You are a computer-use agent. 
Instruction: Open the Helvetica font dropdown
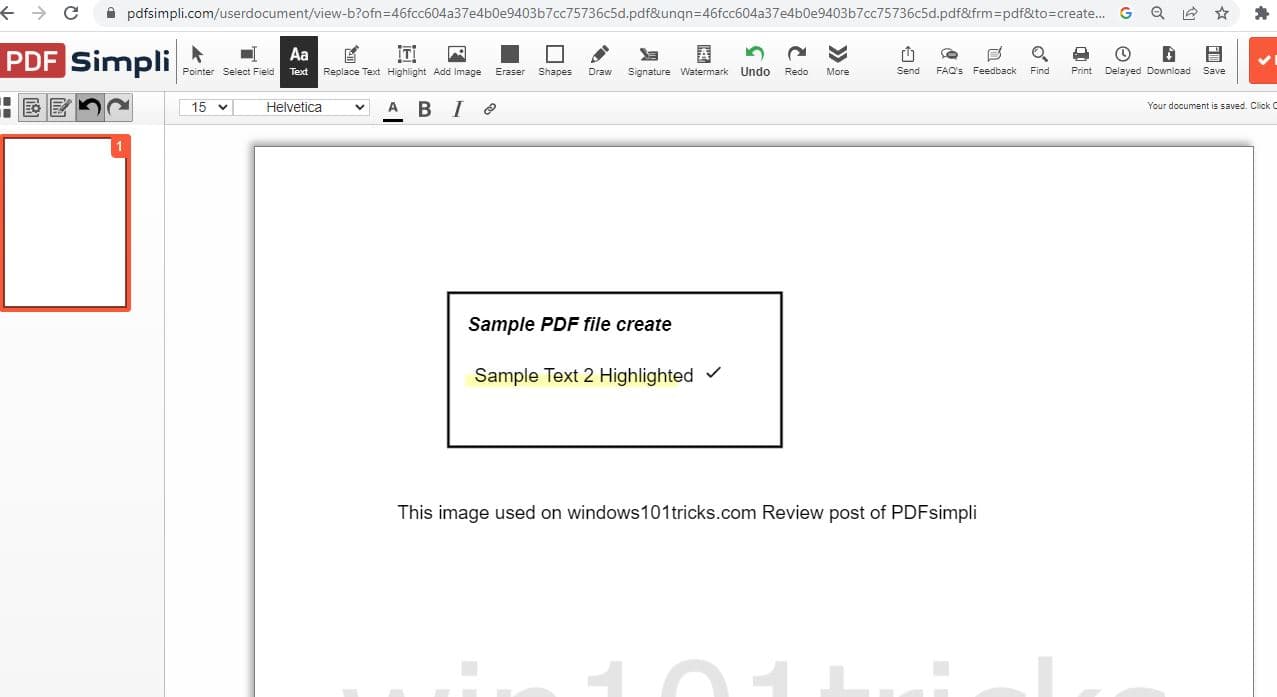(301, 107)
